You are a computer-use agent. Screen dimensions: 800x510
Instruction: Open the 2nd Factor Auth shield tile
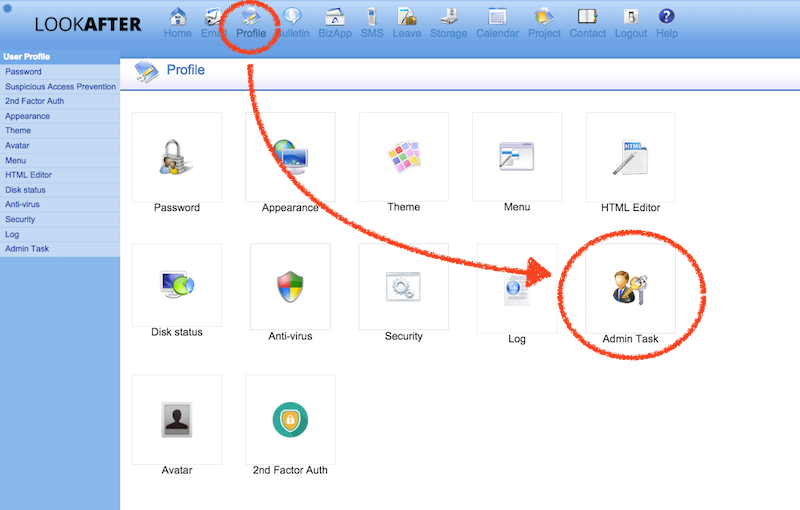pos(290,420)
